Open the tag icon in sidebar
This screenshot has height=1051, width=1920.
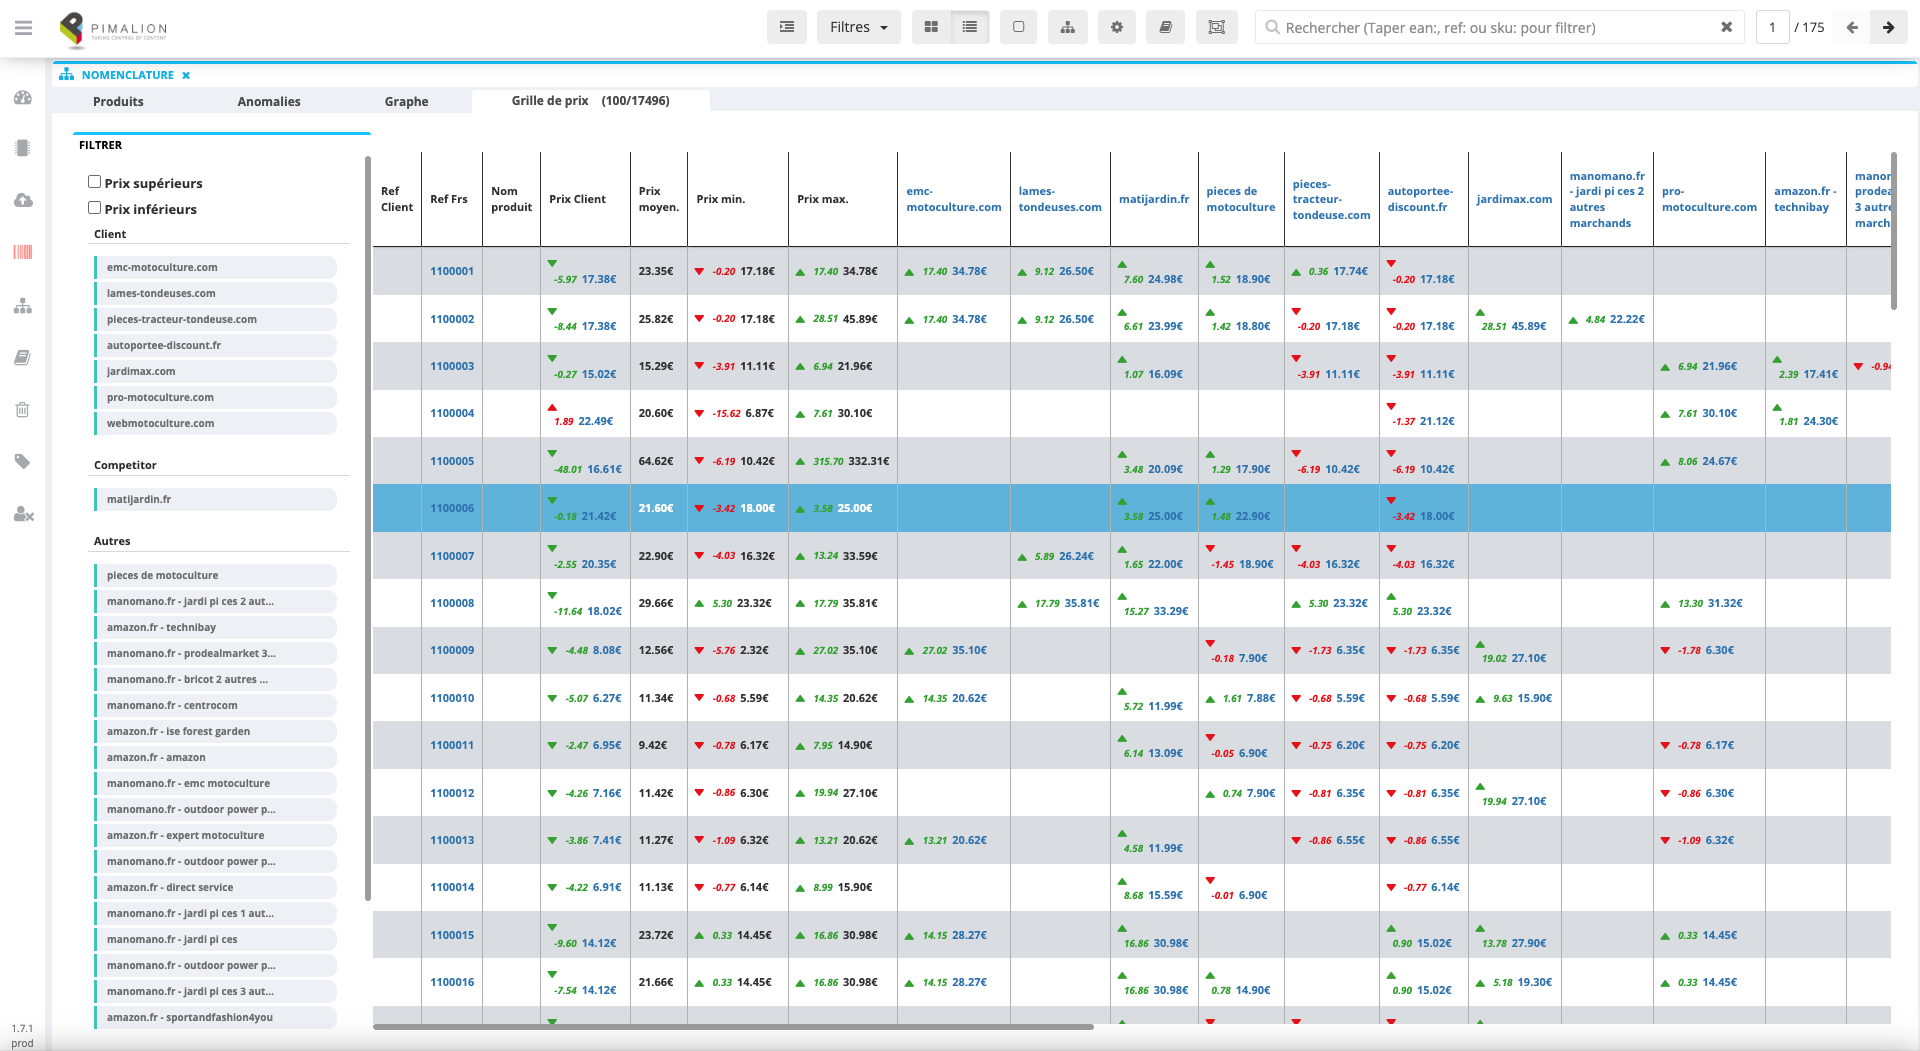23,461
